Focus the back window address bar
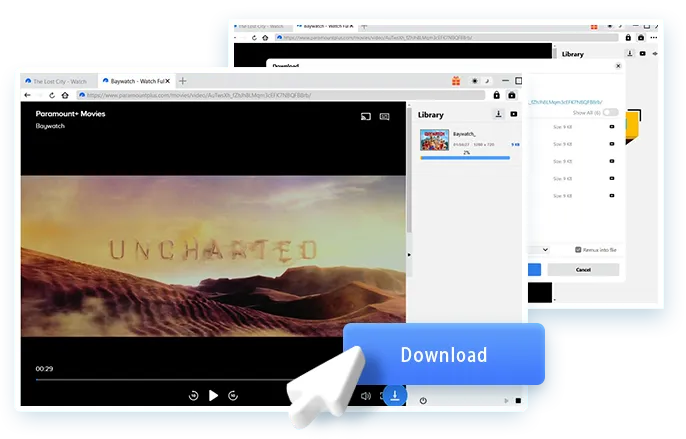Image resolution: width=686 pixels, height=439 pixels. click(446, 38)
